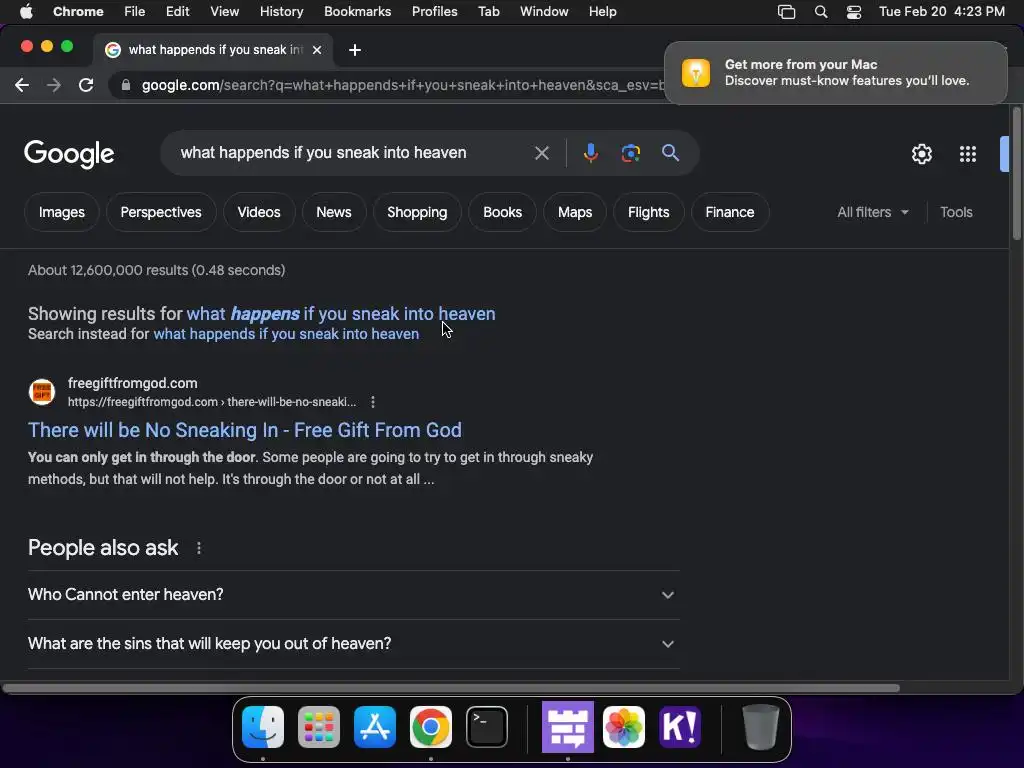Open the Google apps grid
This screenshot has height=768, width=1024.
pyautogui.click(x=968, y=154)
